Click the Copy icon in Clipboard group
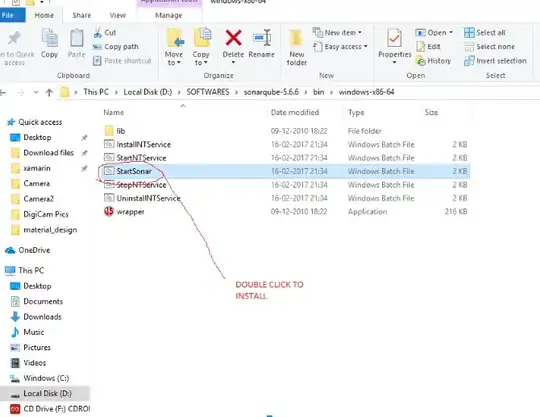The height and width of the screenshot is (417, 540). 50,38
